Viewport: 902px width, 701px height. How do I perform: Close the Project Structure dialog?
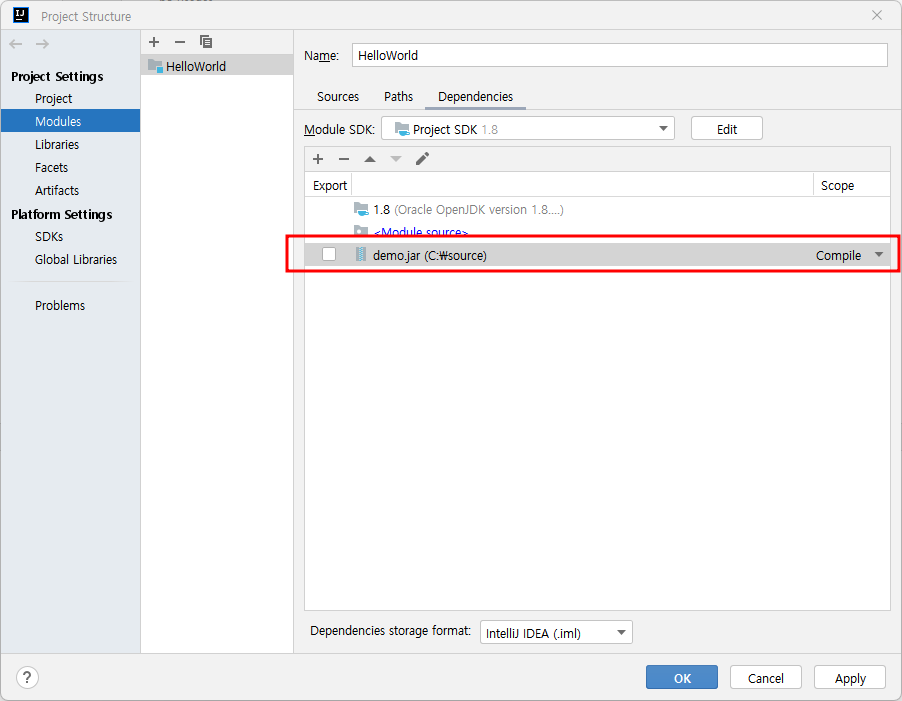877,15
